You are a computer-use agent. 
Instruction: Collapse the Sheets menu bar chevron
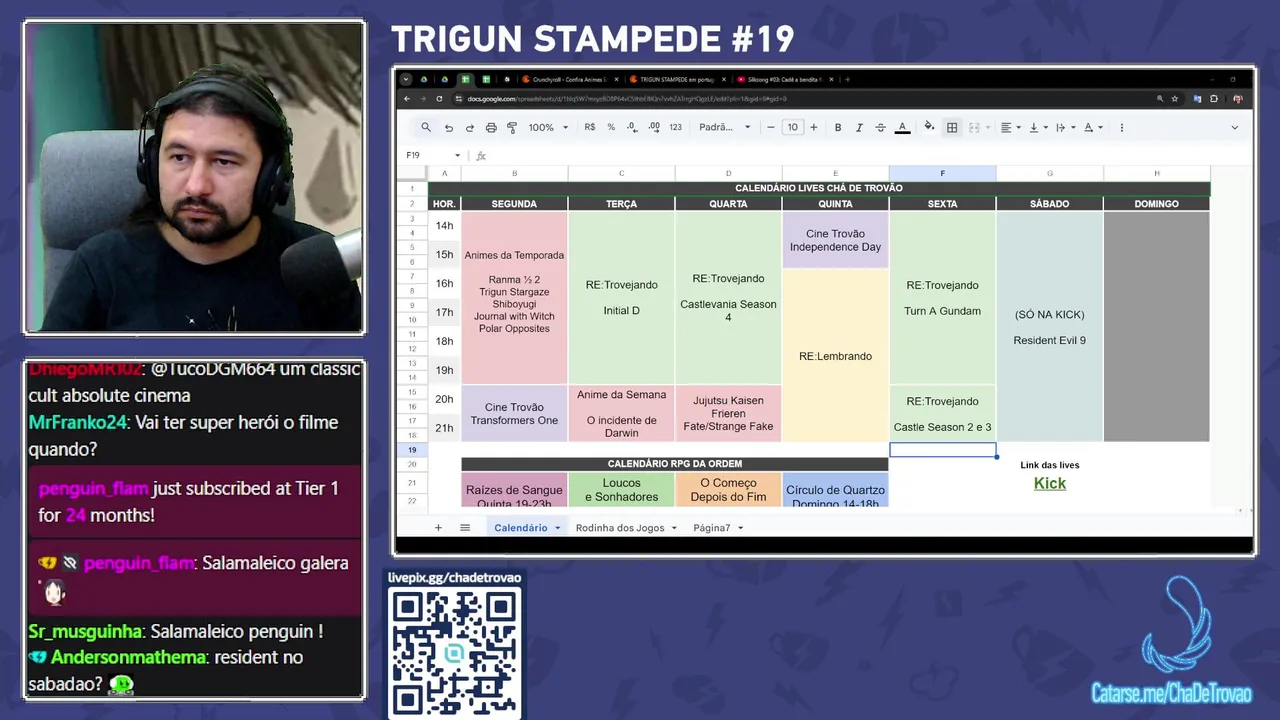click(x=1234, y=127)
